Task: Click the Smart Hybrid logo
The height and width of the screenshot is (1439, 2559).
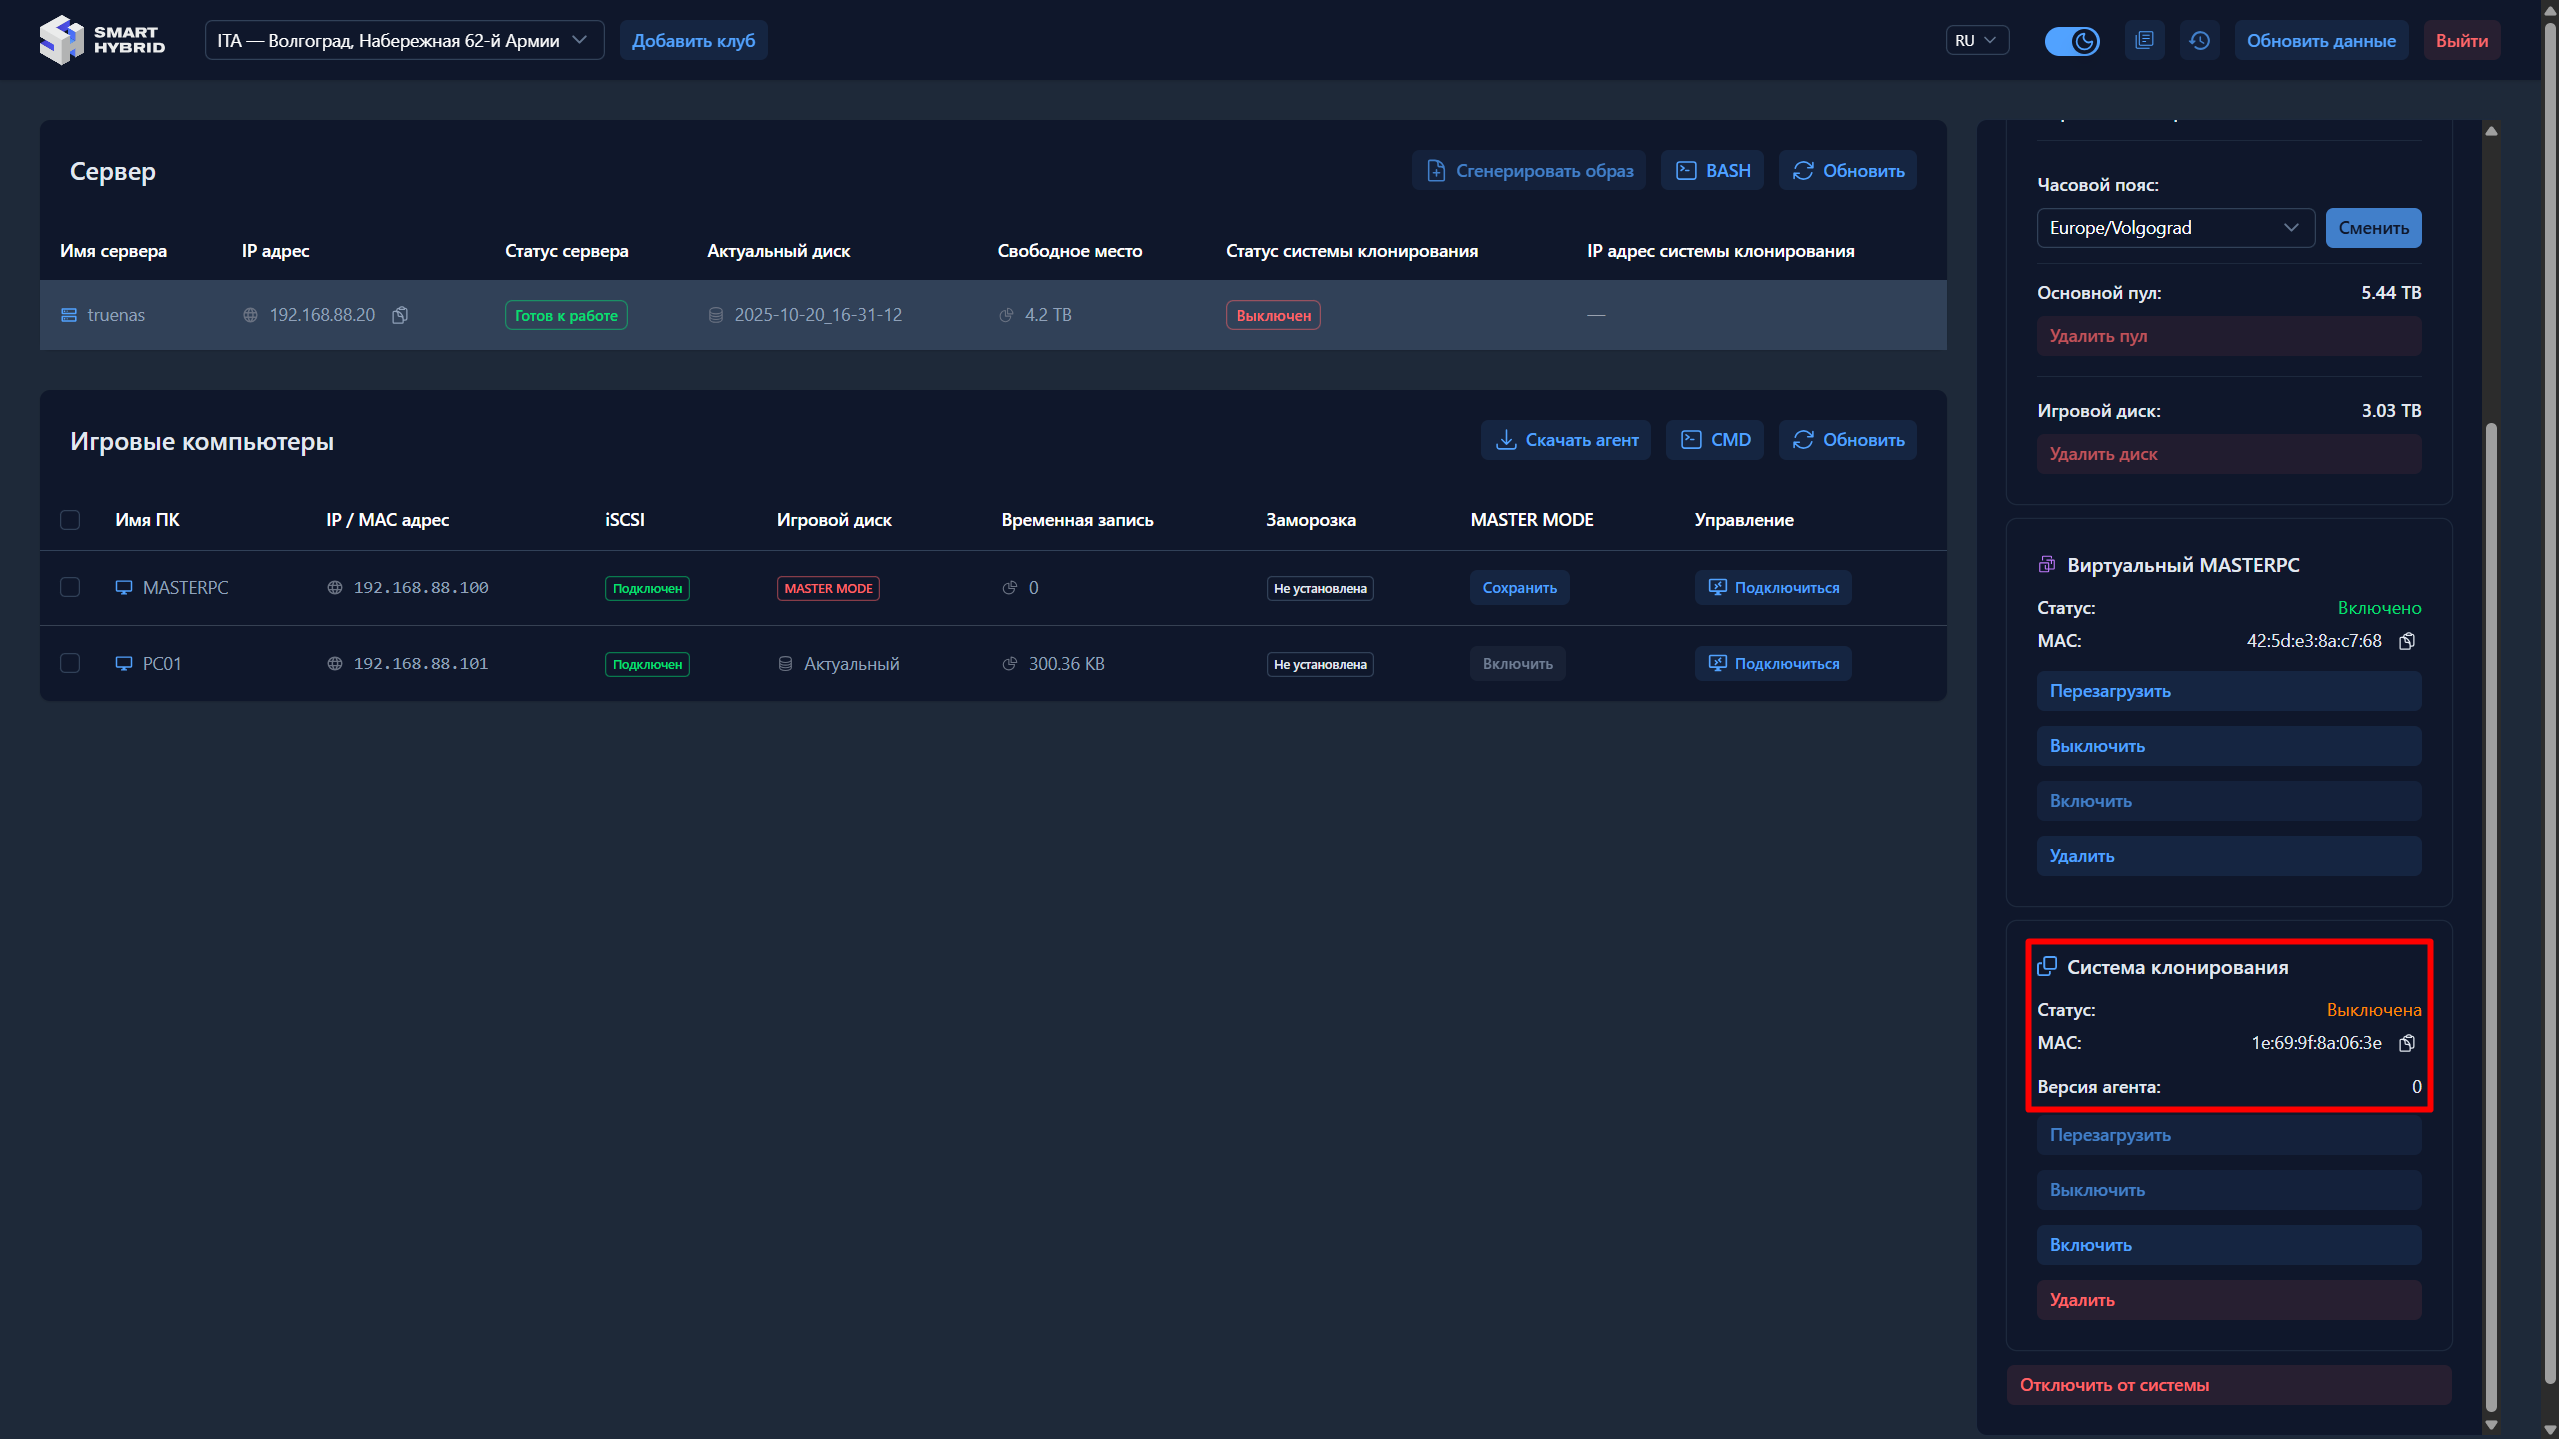Action: pos(102,40)
